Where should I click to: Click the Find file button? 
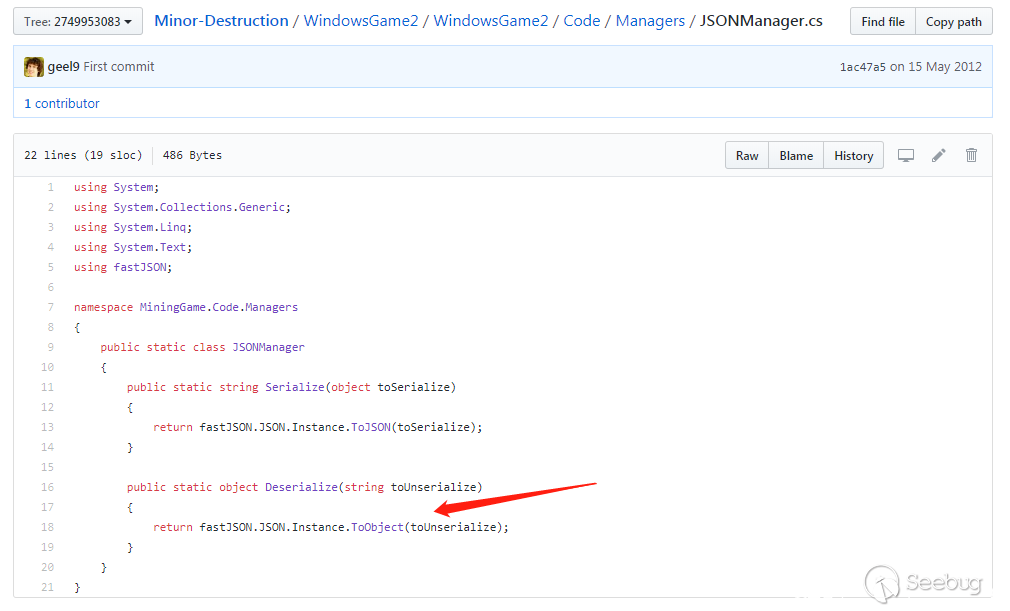pyautogui.click(x=882, y=21)
